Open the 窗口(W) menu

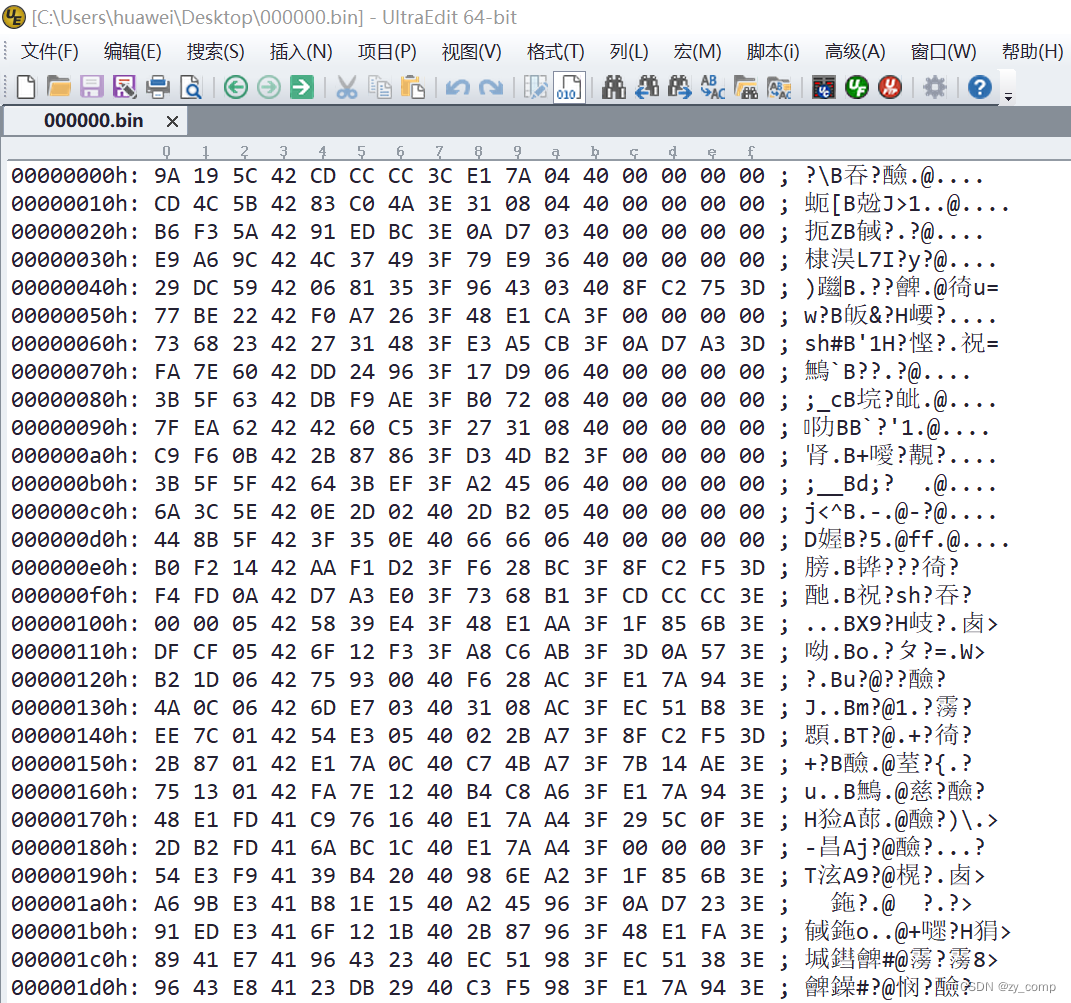click(943, 51)
